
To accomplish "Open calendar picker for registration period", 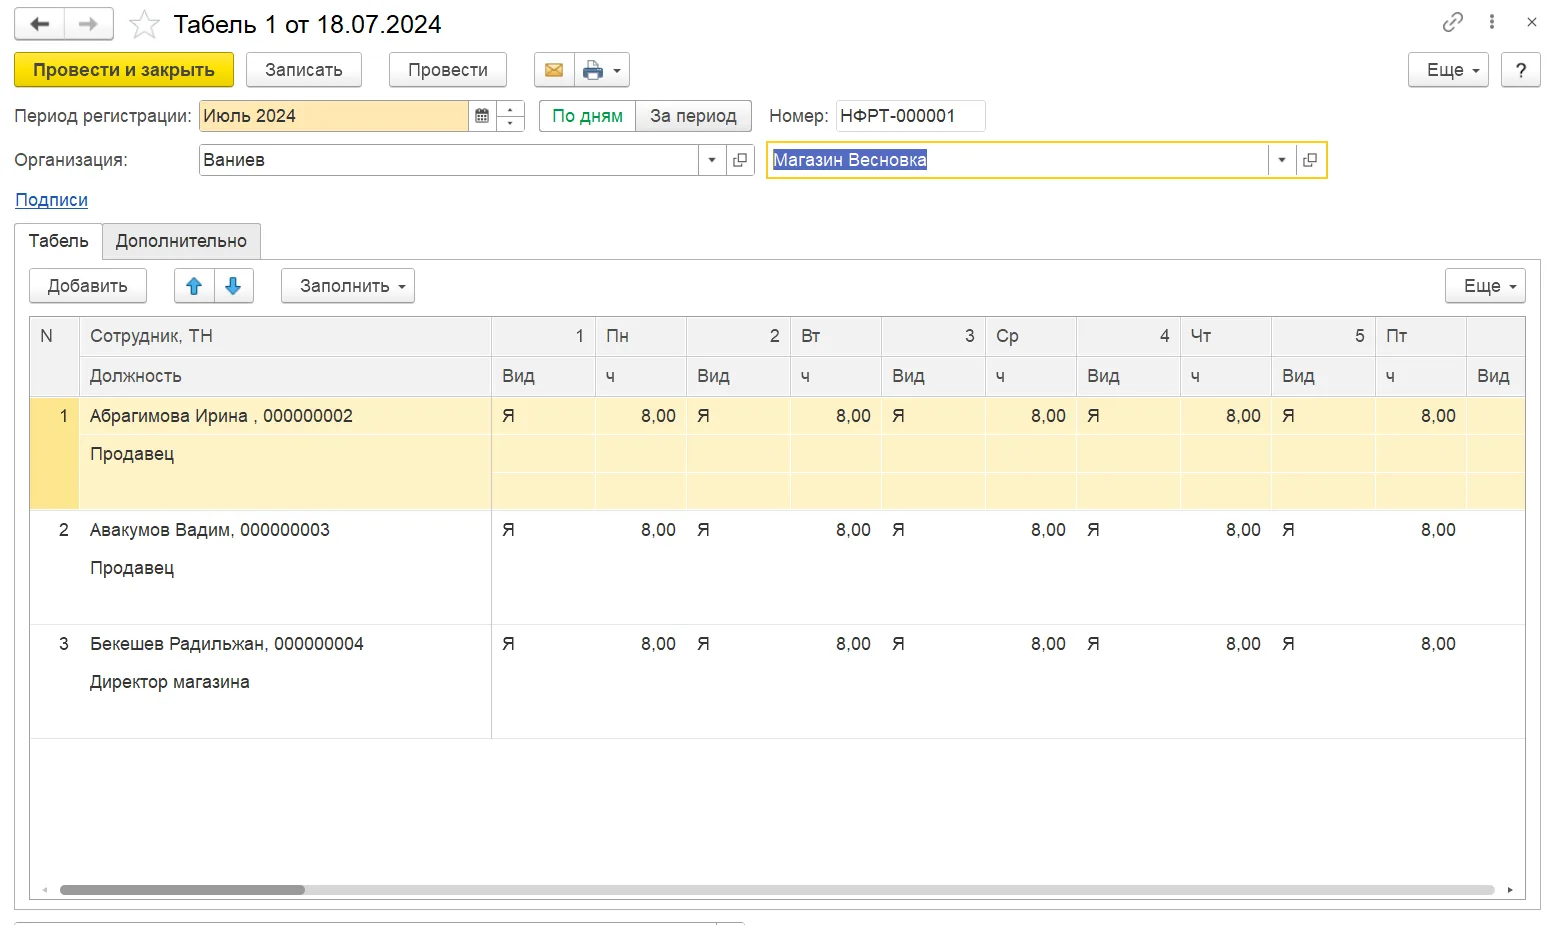I will click(x=482, y=116).
